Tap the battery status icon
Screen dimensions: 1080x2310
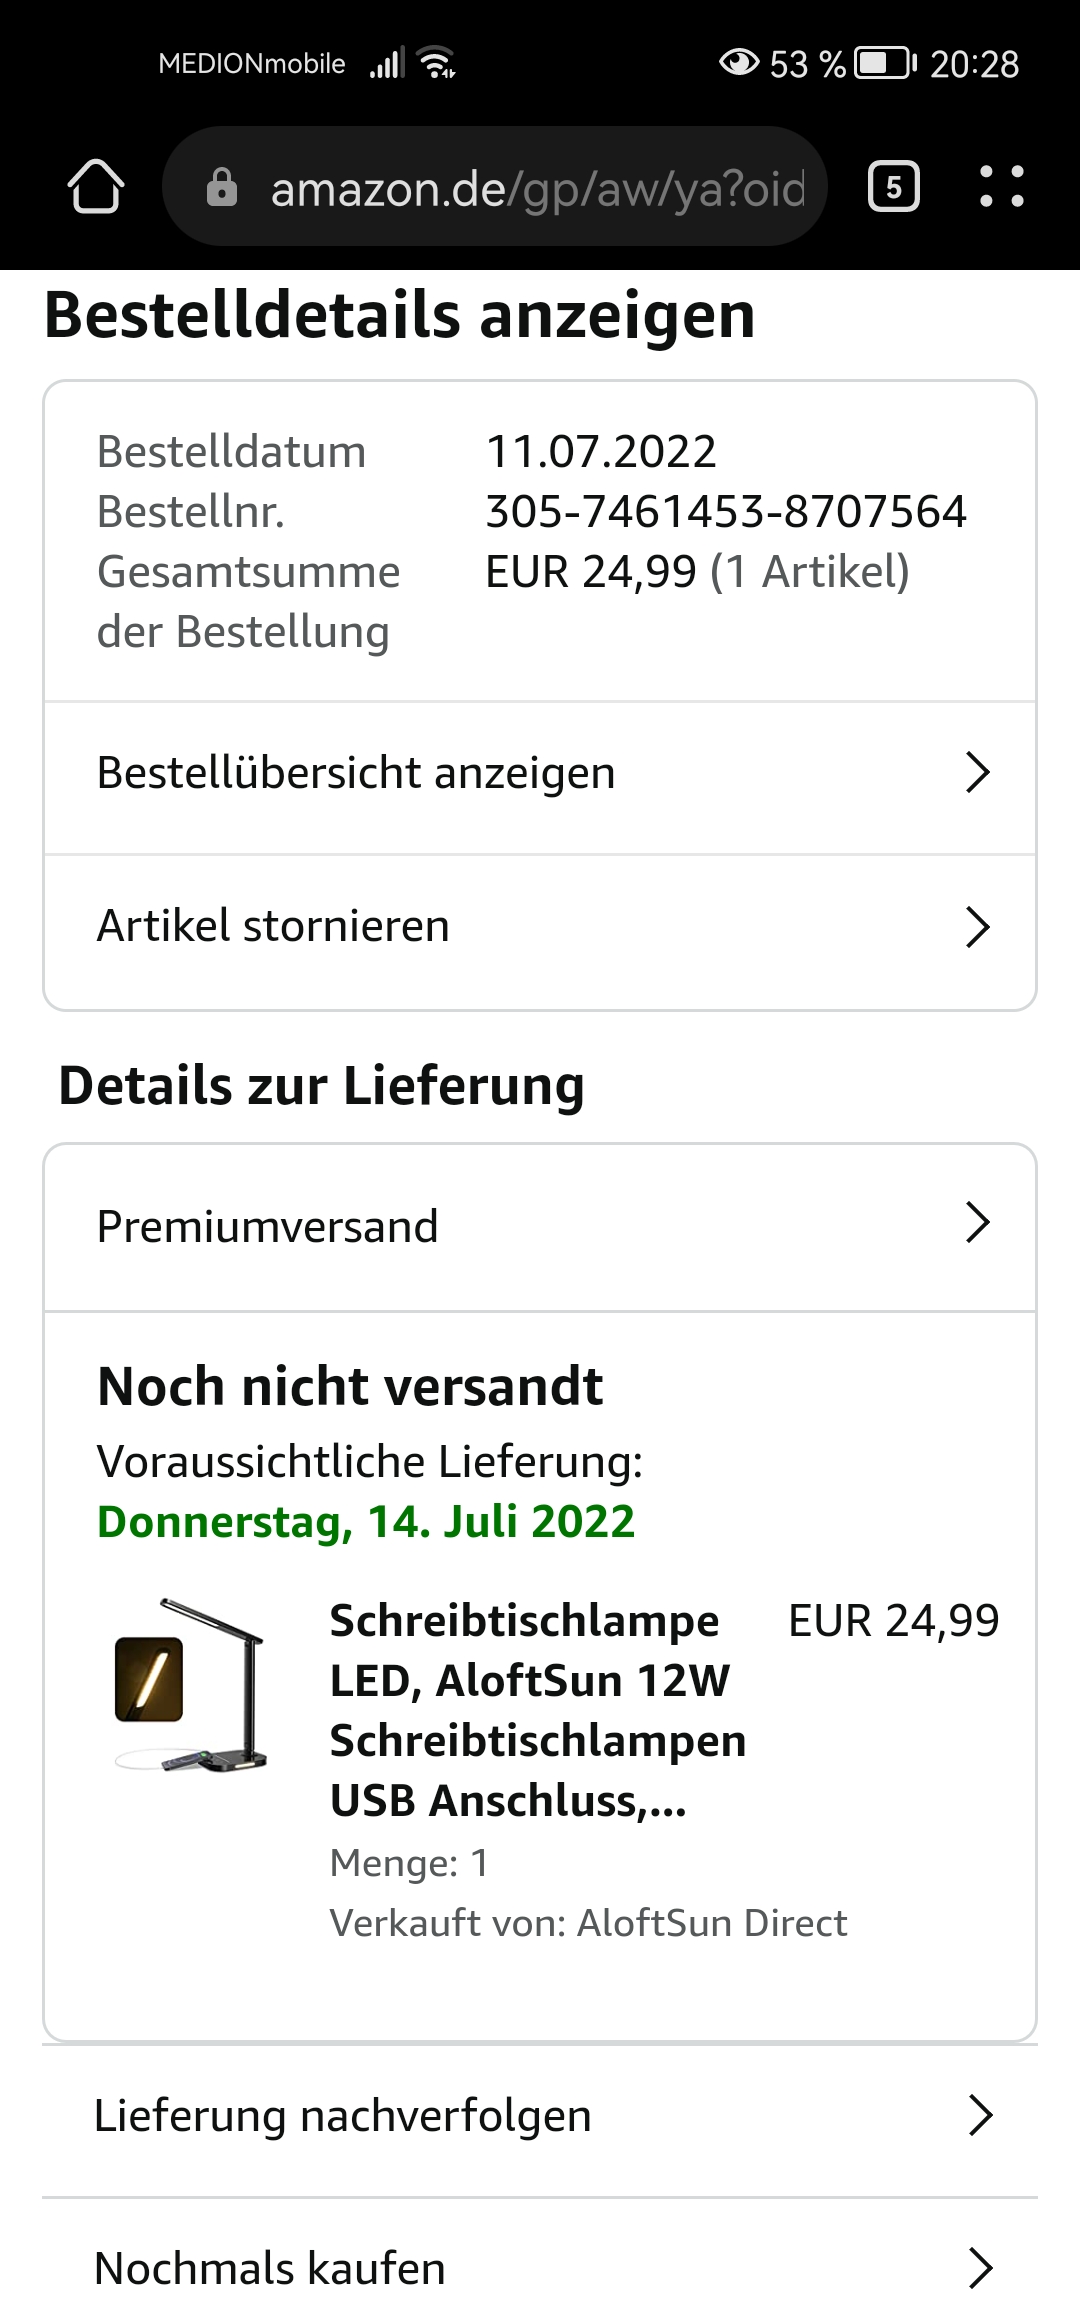[x=885, y=64]
